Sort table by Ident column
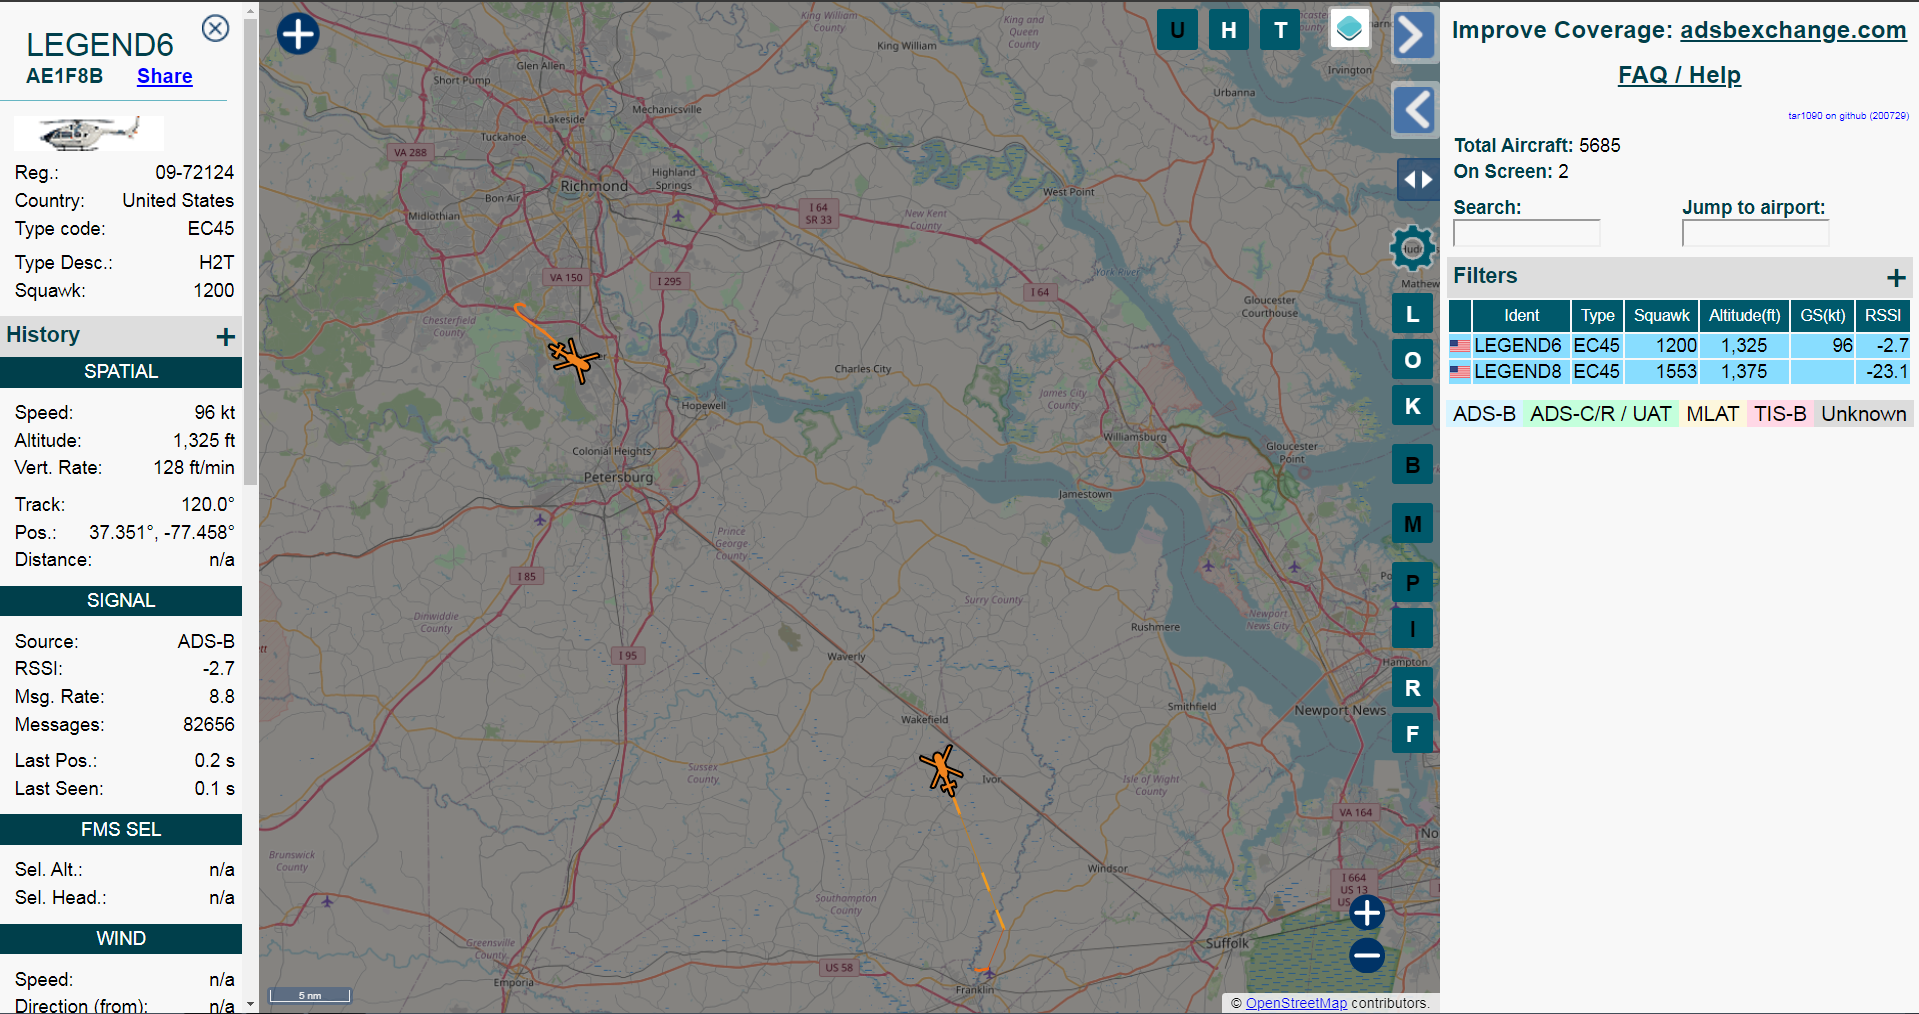 (1521, 315)
